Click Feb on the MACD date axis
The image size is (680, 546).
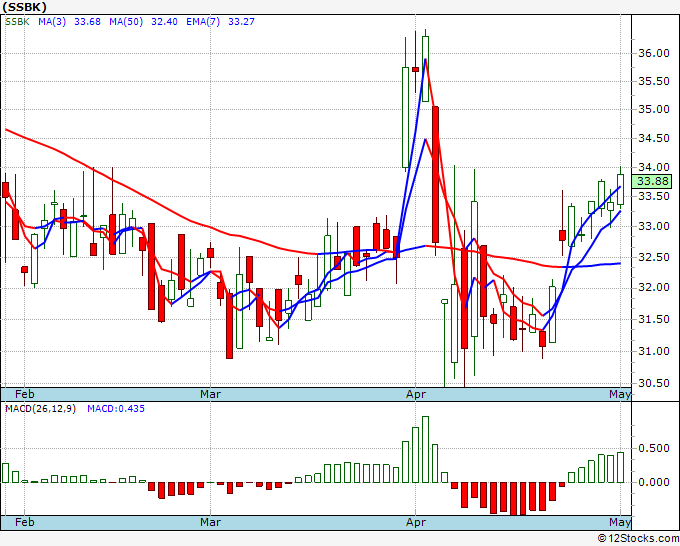pyautogui.click(x=24, y=522)
